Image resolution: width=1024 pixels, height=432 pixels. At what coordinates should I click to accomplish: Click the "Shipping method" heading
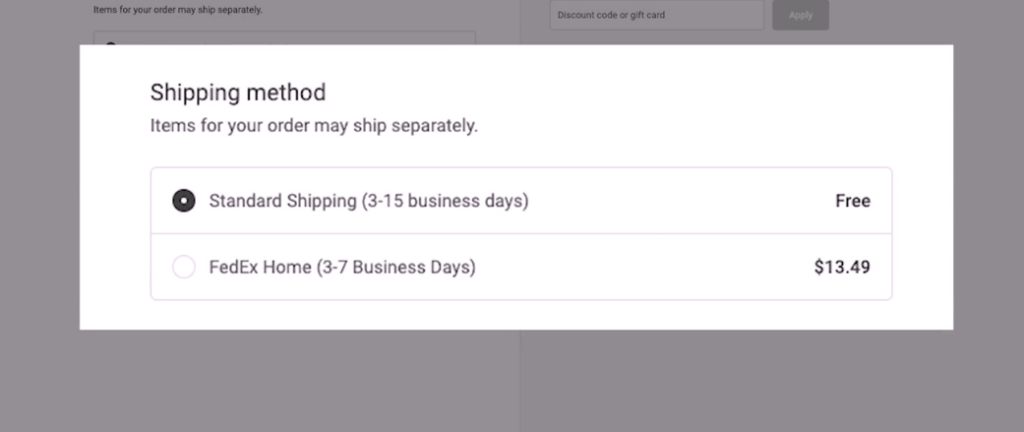click(x=238, y=93)
